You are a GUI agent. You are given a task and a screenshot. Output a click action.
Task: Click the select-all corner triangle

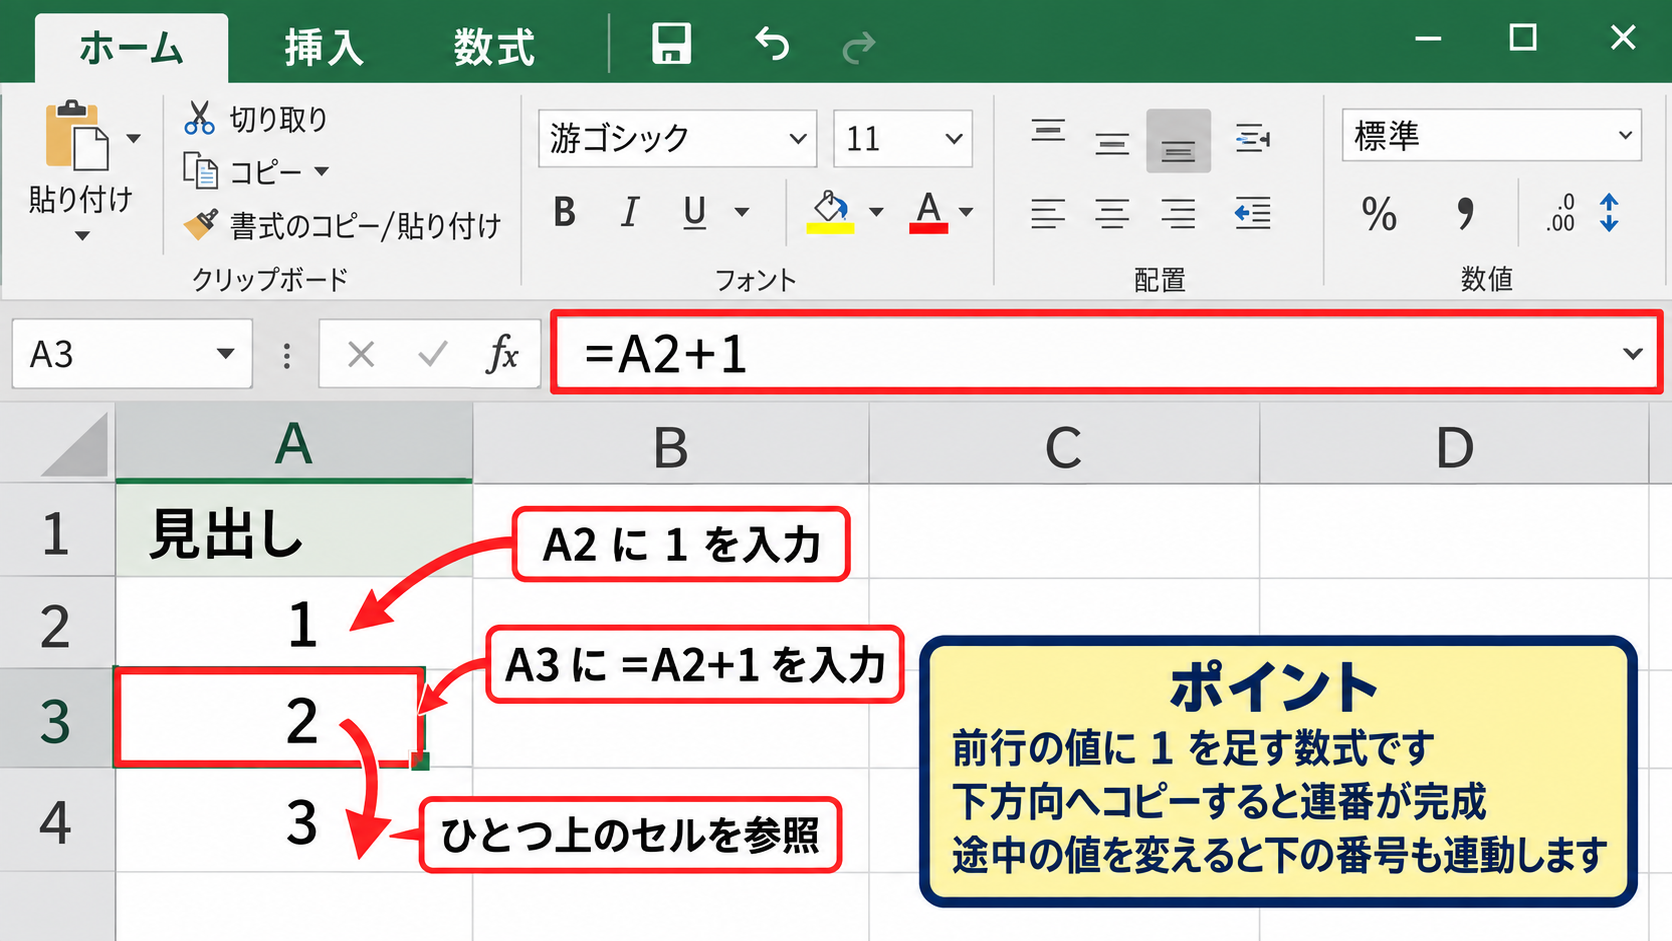point(76,446)
